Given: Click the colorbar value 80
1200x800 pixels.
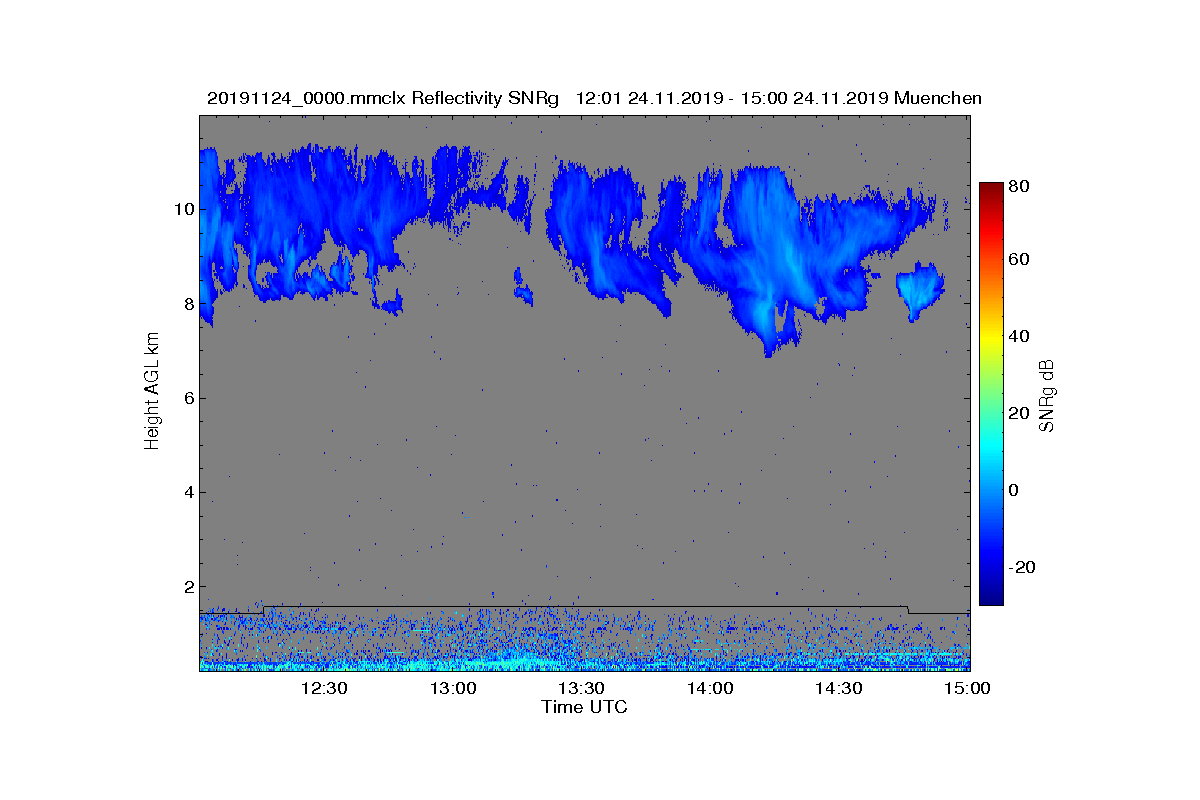Looking at the screenshot, I should 1020,186.
